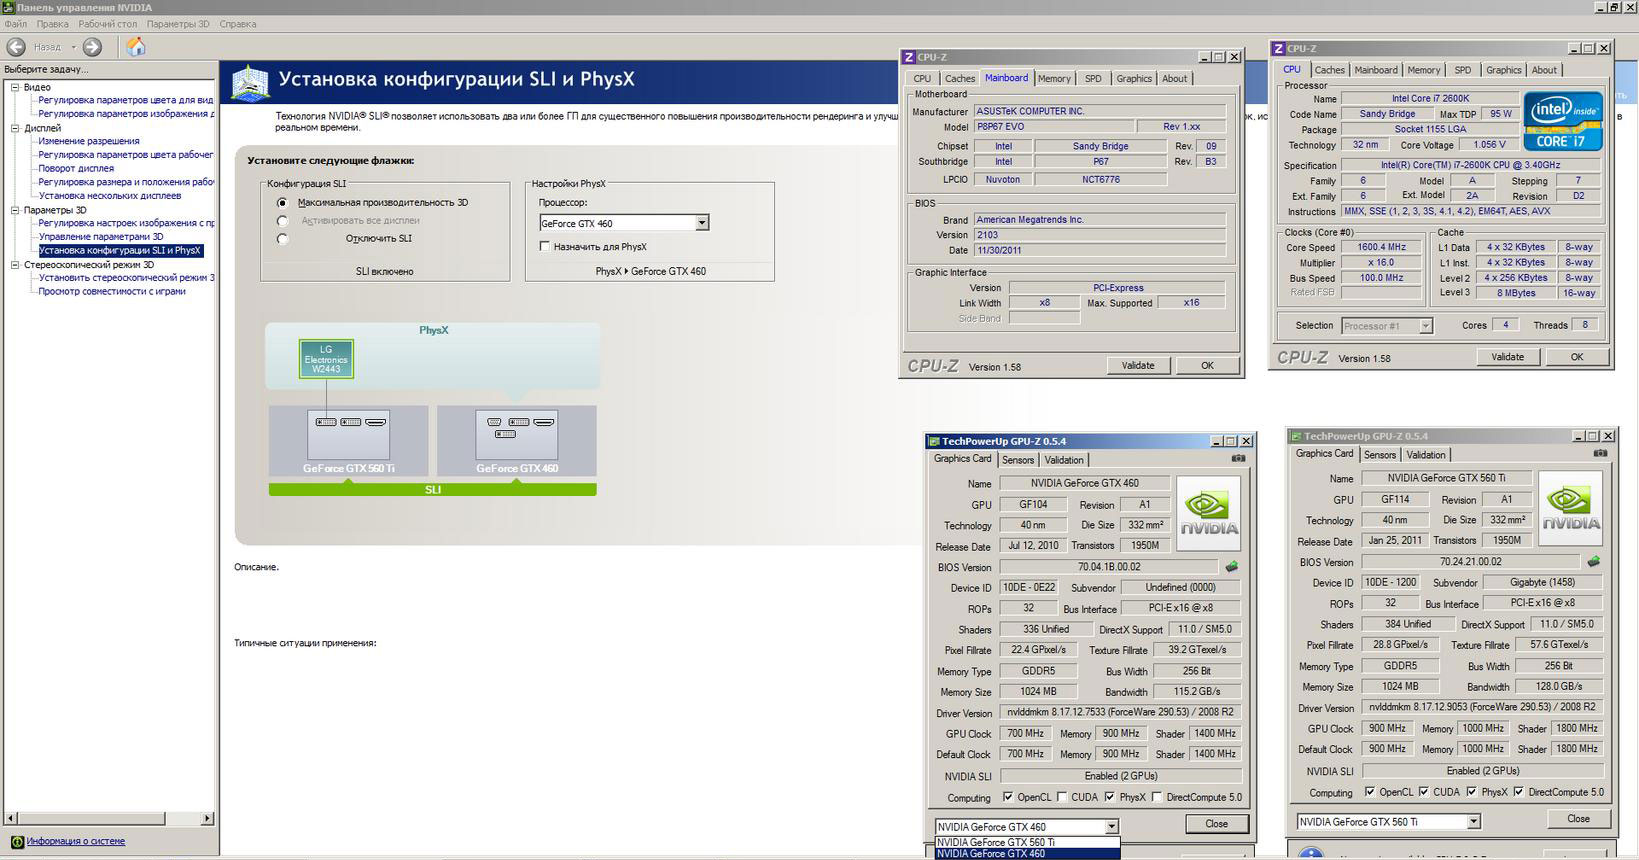1639x860 pixels.
Task: Click NVIDIA logo in GTX 460 GPU-Z window
Action: click(x=1209, y=514)
